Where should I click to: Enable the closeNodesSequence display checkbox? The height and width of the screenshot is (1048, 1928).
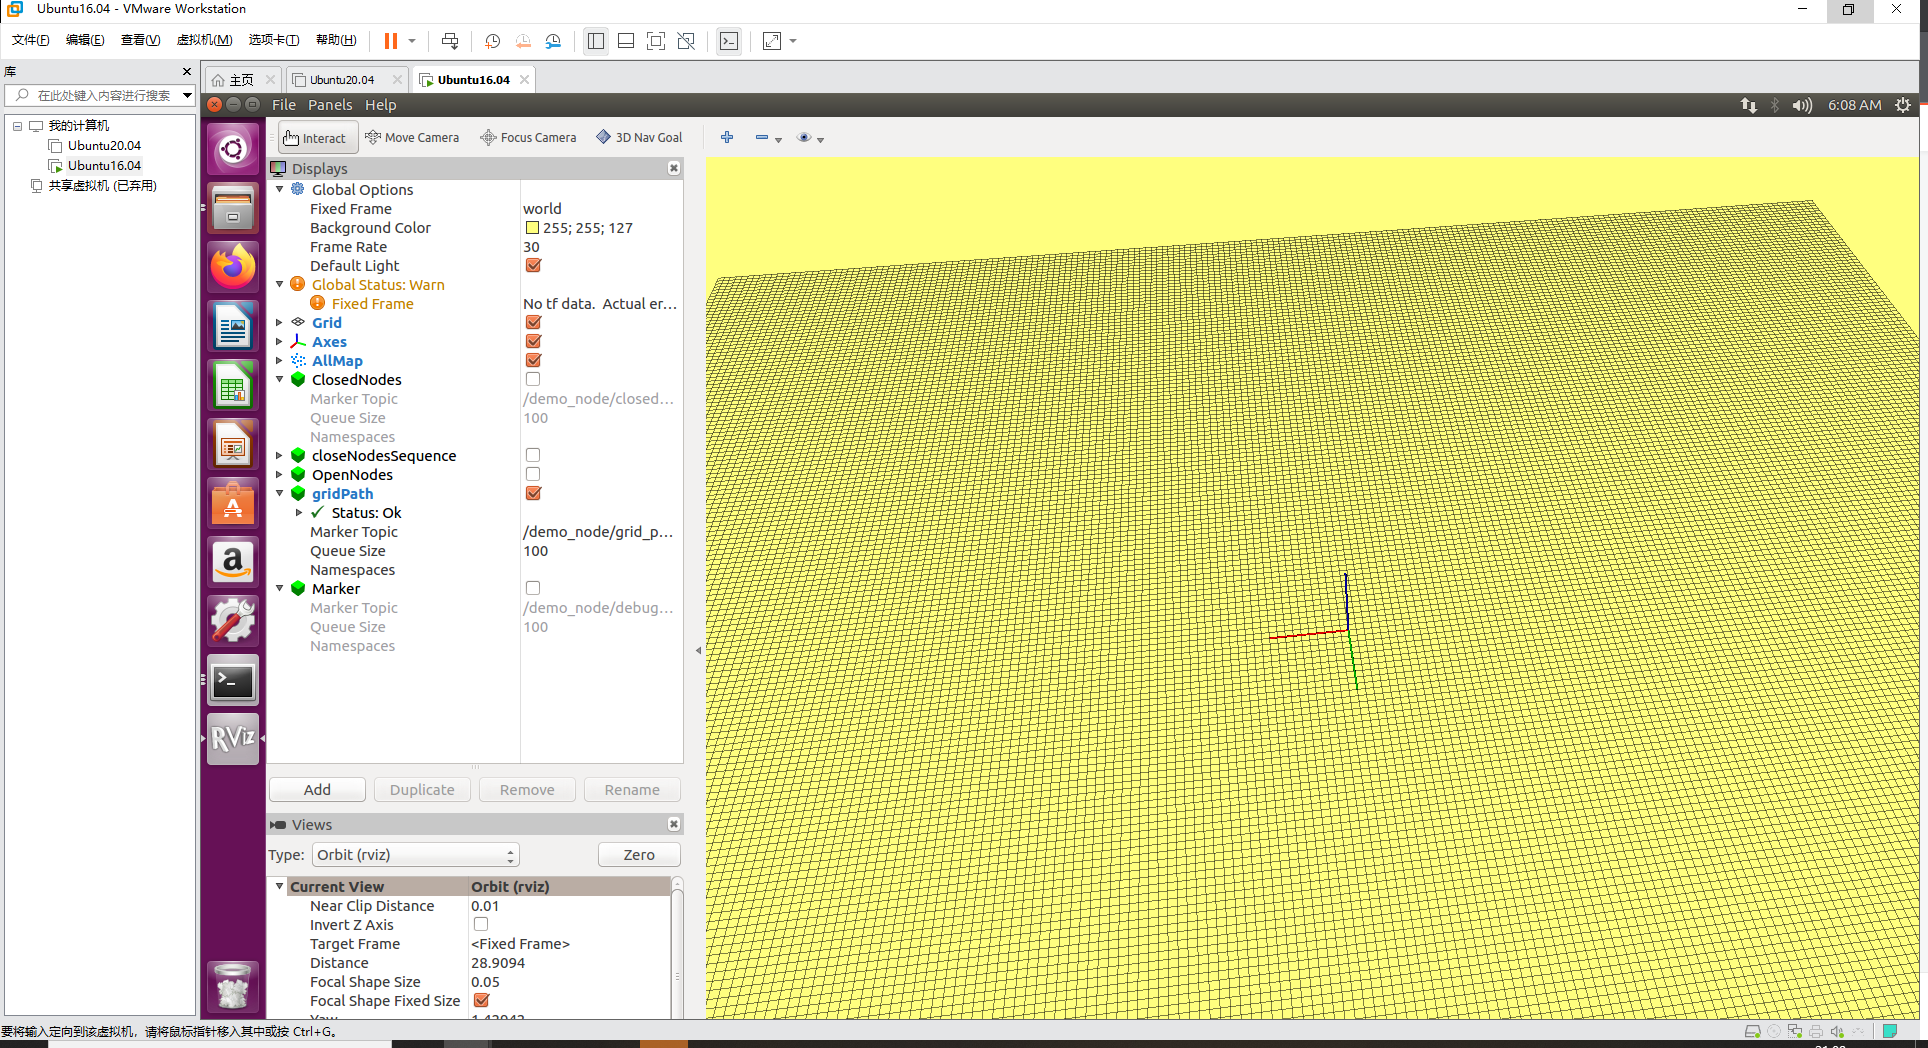(x=533, y=455)
